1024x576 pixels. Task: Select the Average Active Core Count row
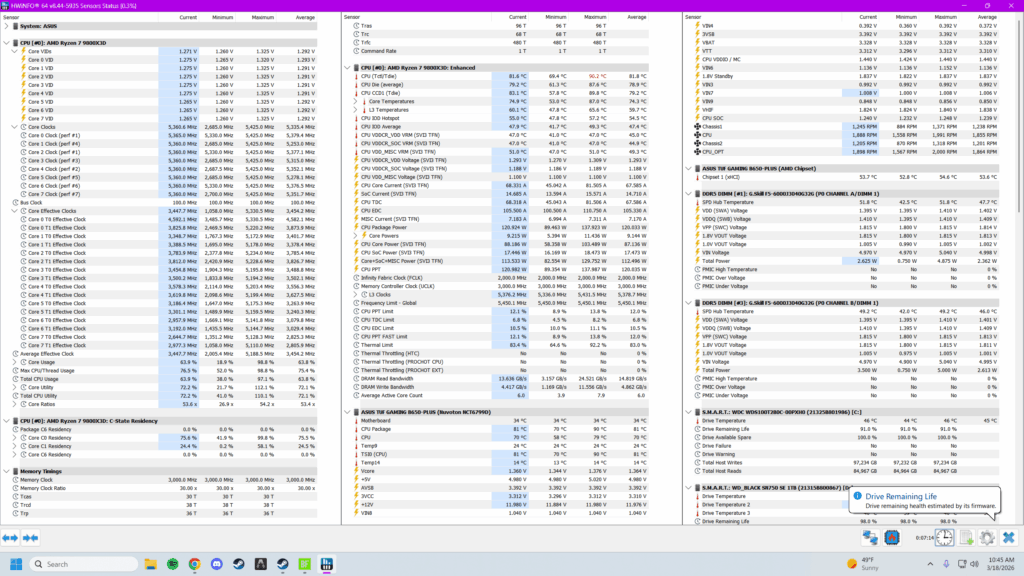(x=496, y=395)
